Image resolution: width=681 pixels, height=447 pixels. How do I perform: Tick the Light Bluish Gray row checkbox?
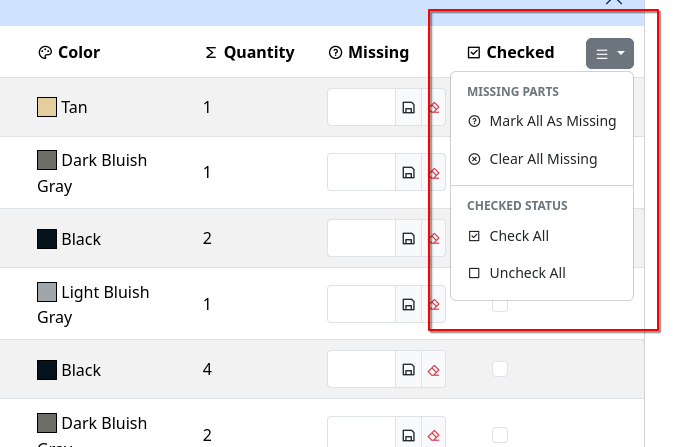[x=500, y=304]
